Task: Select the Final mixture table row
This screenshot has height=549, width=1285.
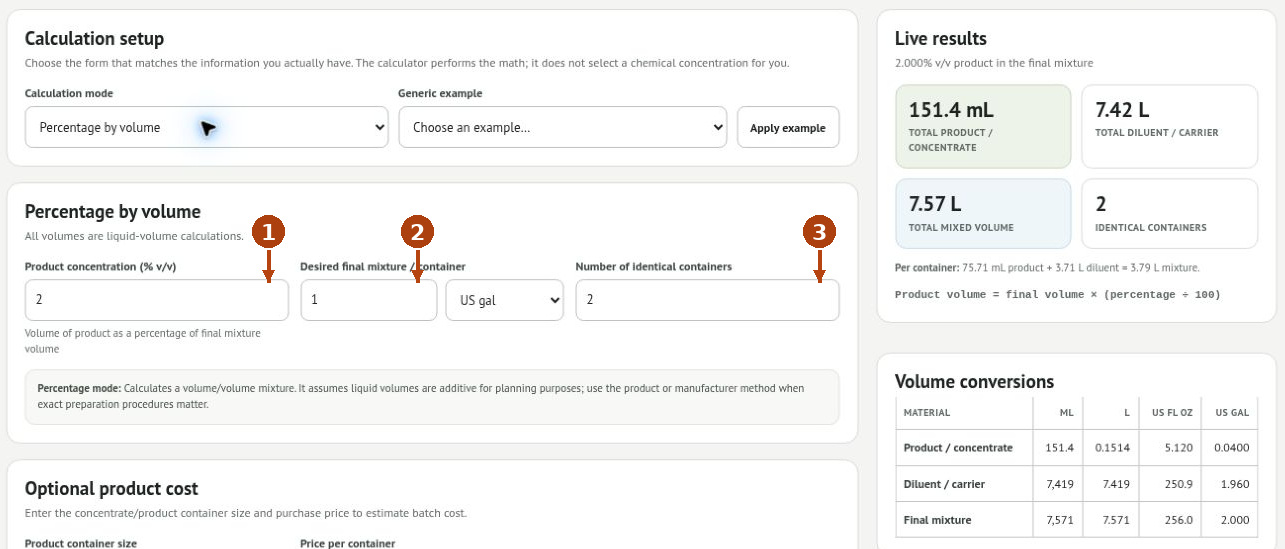Action: click(1076, 520)
